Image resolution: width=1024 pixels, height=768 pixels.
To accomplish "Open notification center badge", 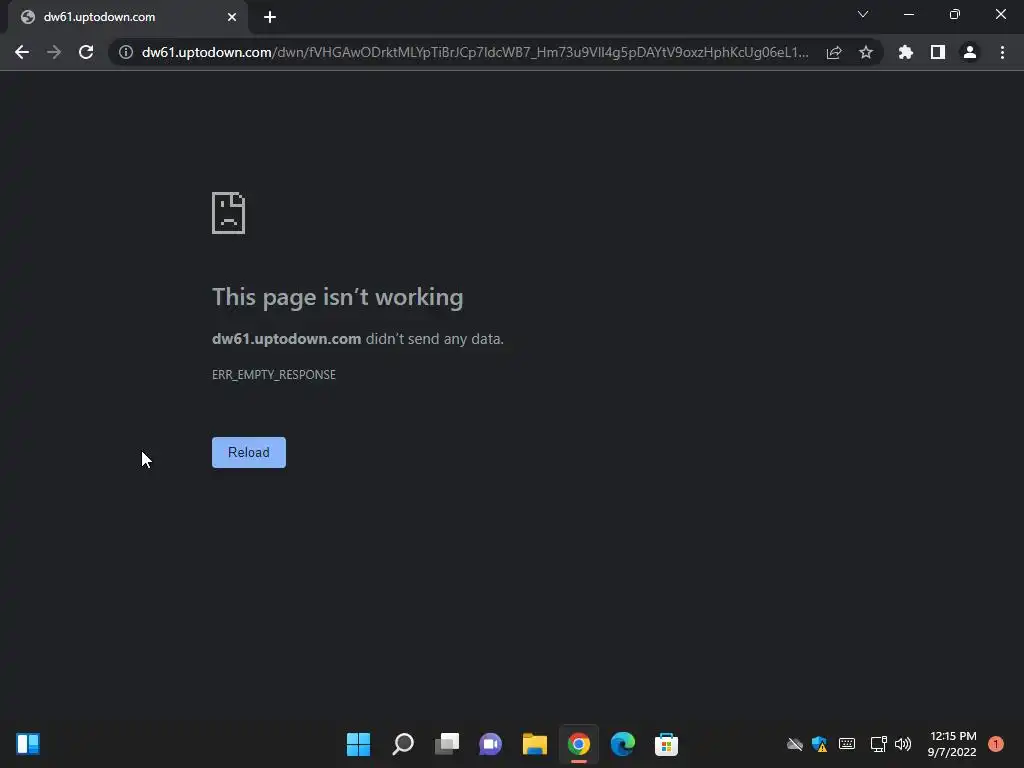I will [996, 744].
